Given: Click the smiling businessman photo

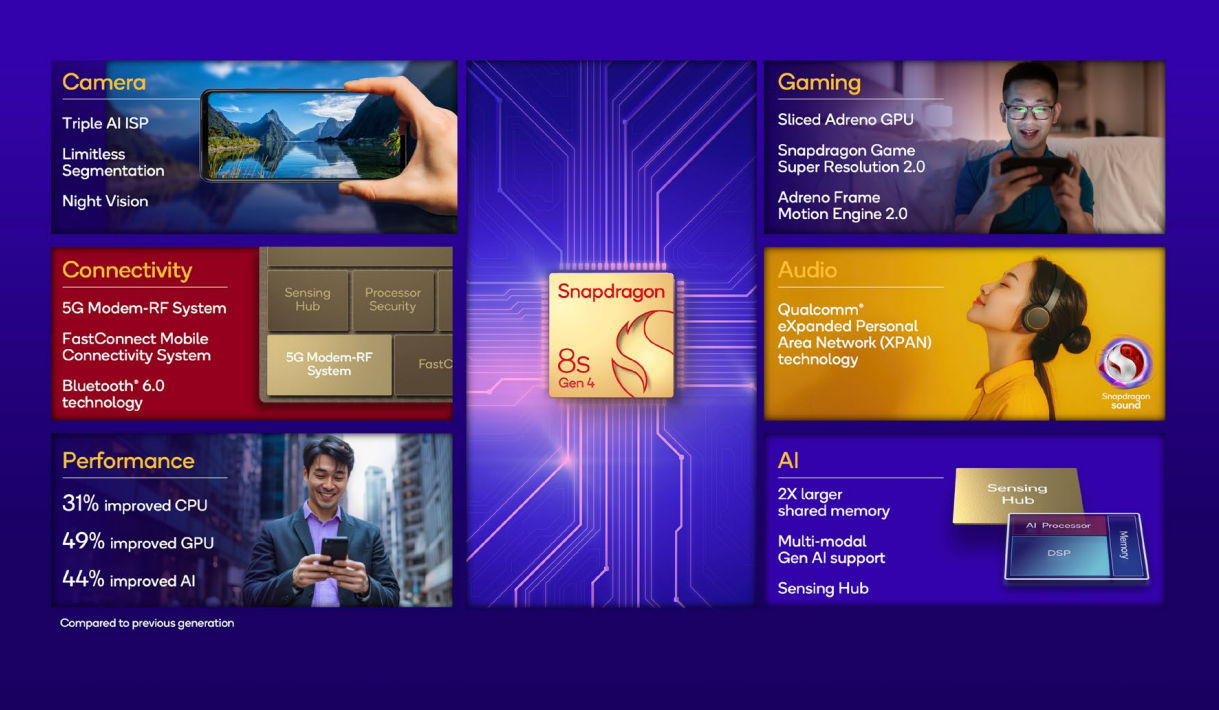Looking at the screenshot, I should [322, 521].
